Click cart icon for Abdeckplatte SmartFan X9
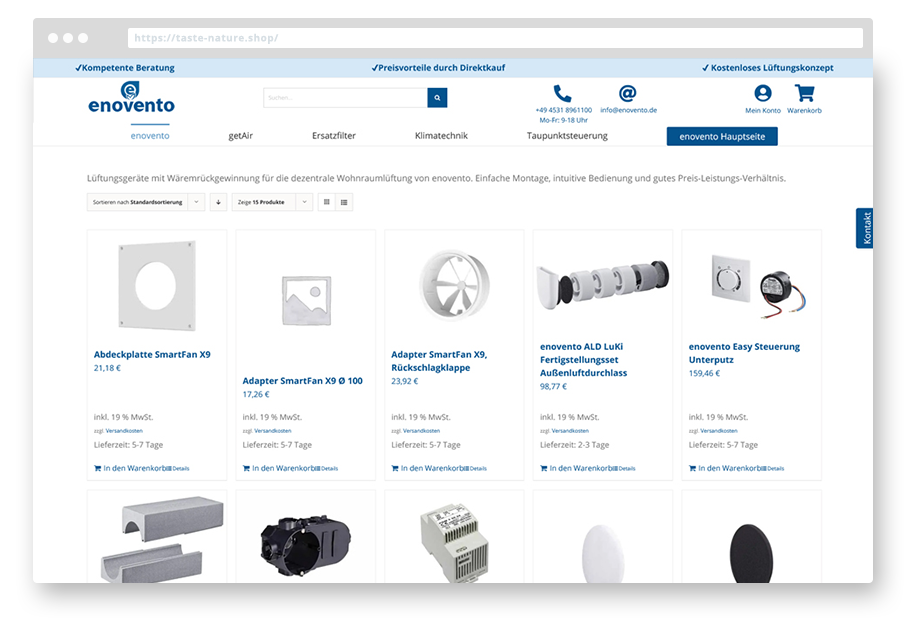This screenshot has height=621, width=913. pos(97,468)
